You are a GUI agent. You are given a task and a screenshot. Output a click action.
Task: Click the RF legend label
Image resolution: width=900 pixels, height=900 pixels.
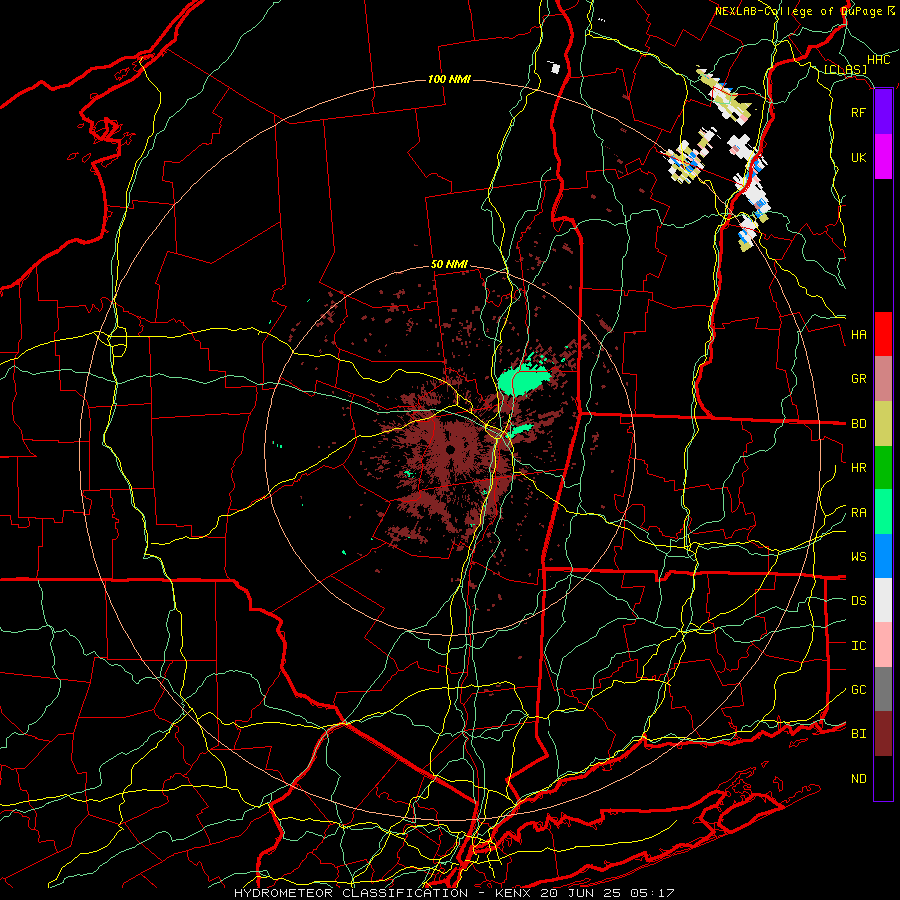pos(858,112)
